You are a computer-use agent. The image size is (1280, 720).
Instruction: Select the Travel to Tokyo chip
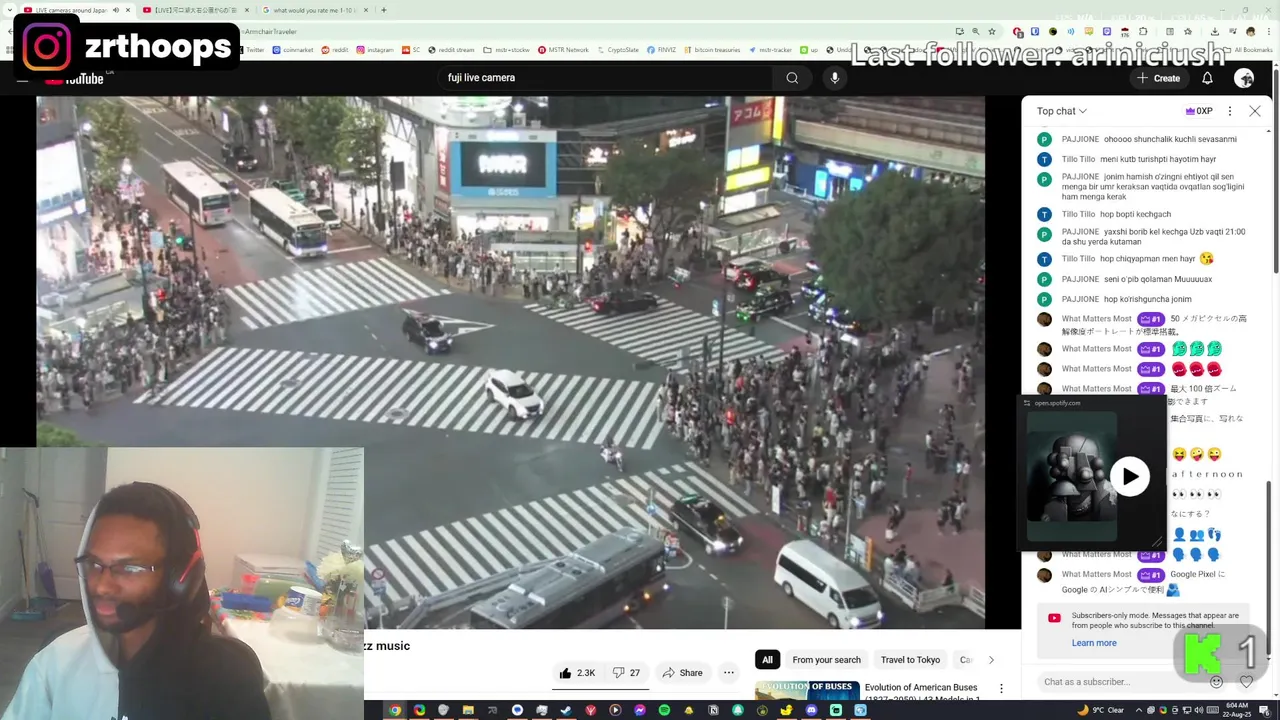pos(910,660)
